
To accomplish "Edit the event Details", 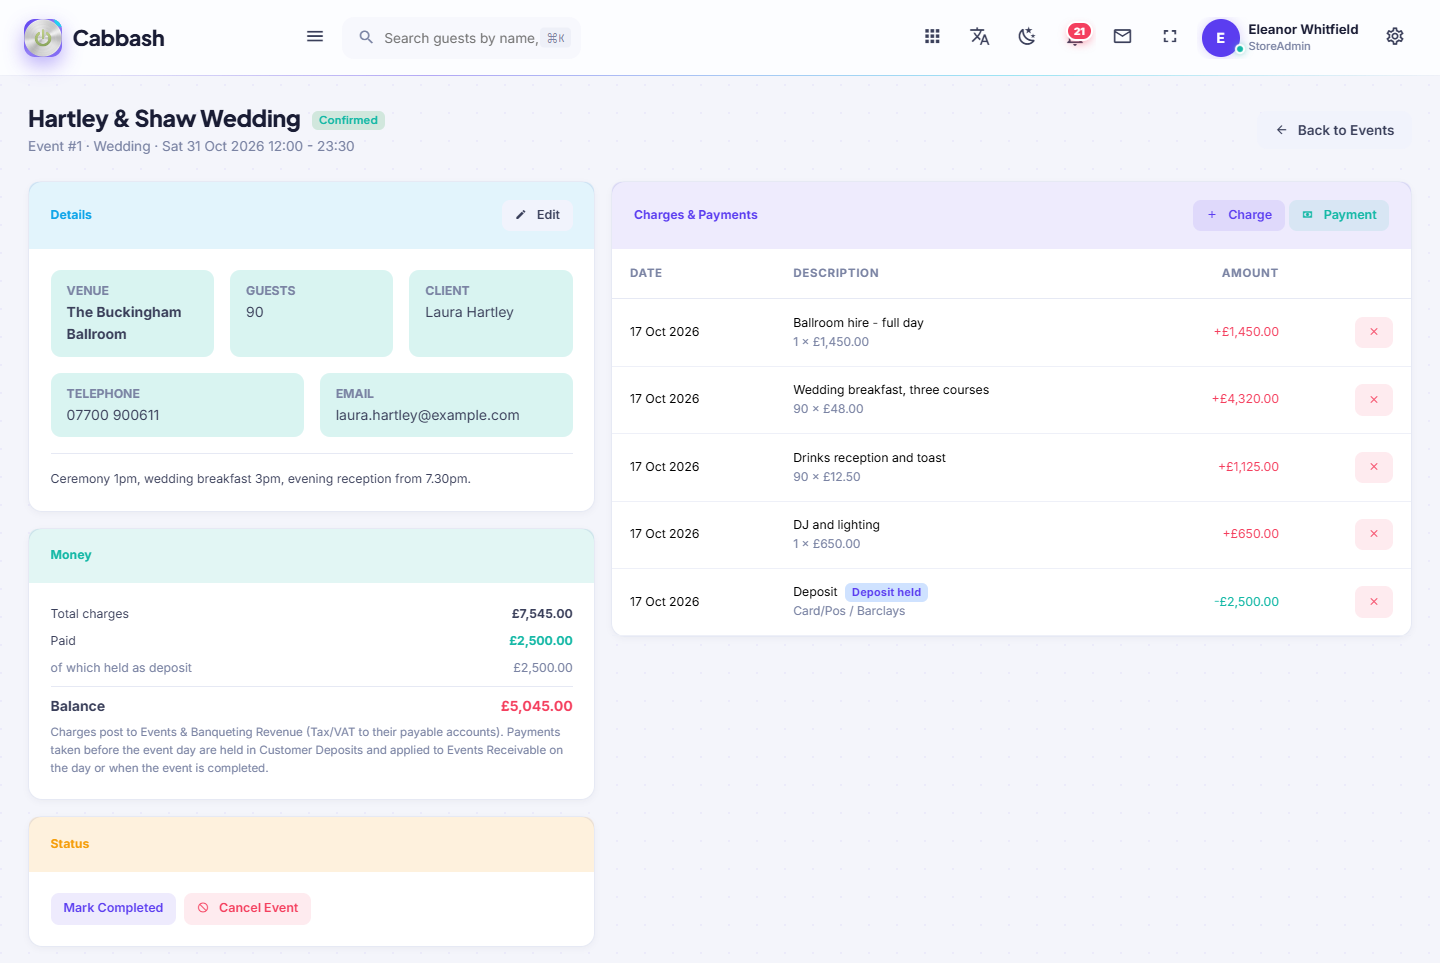I will click(x=537, y=215).
